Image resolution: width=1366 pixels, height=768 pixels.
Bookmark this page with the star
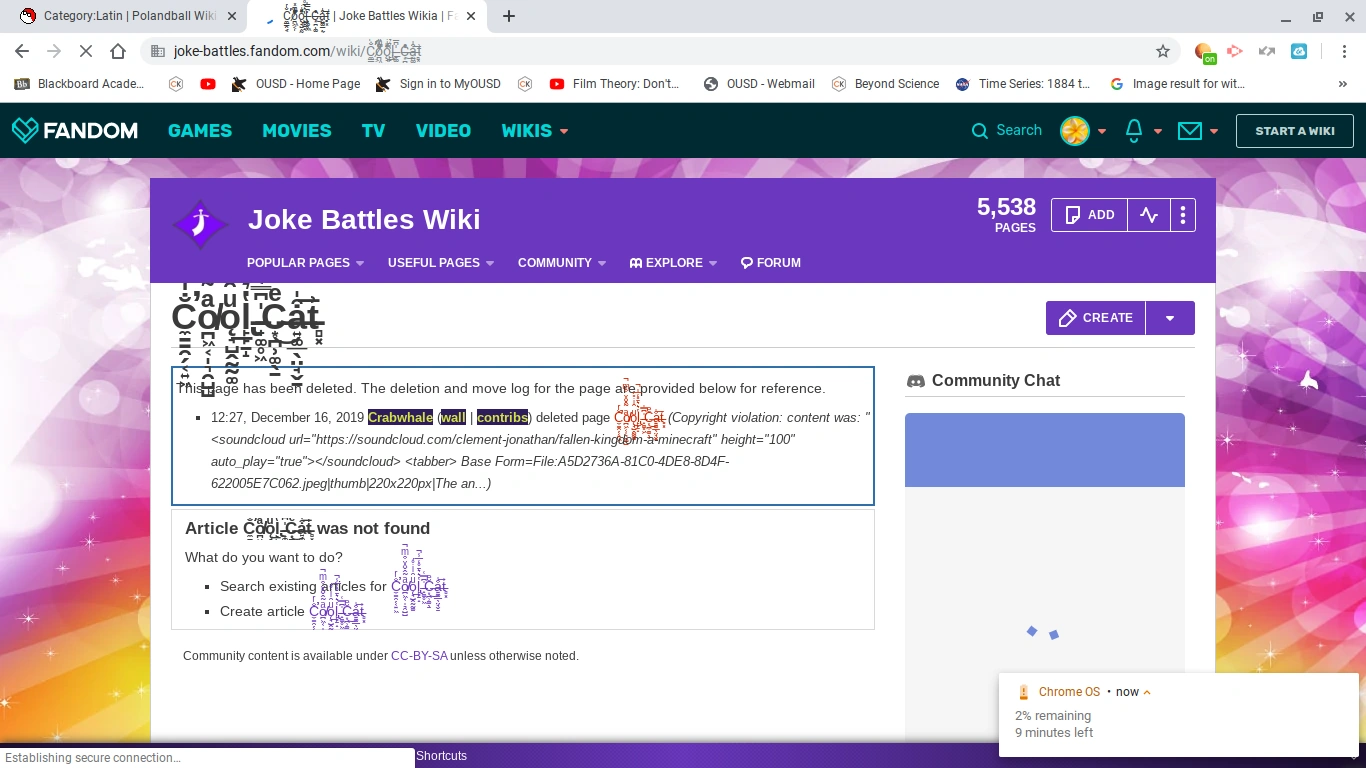coord(1163,51)
